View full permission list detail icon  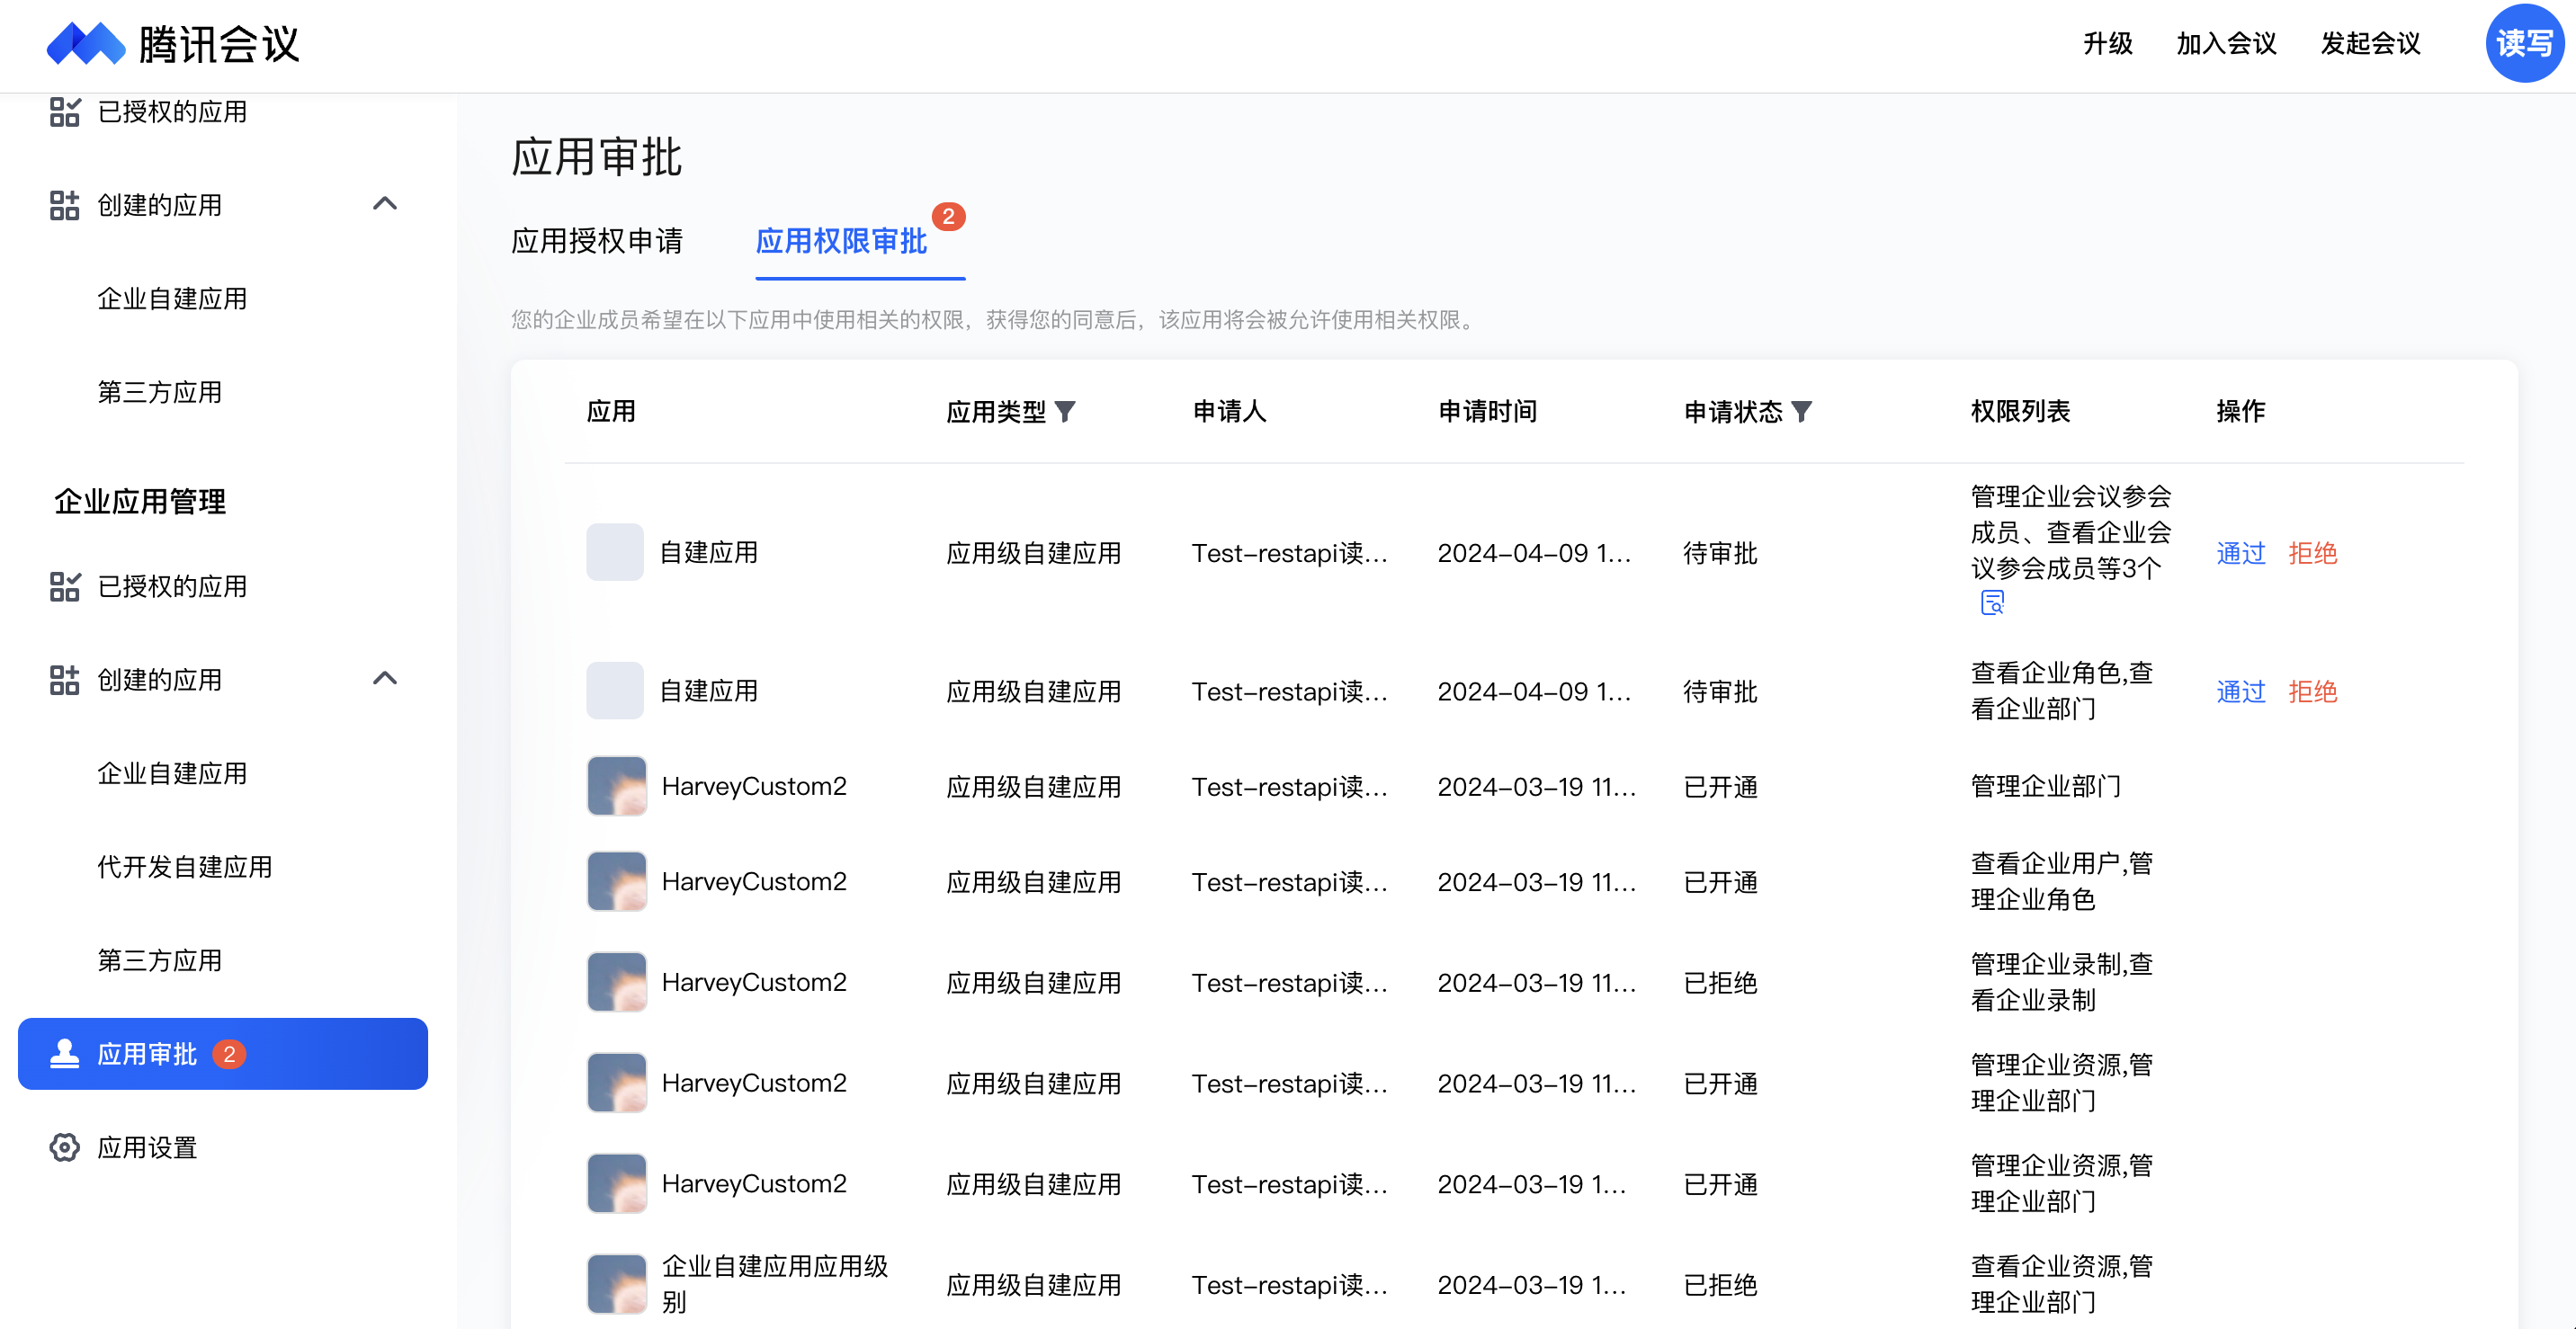[1992, 602]
